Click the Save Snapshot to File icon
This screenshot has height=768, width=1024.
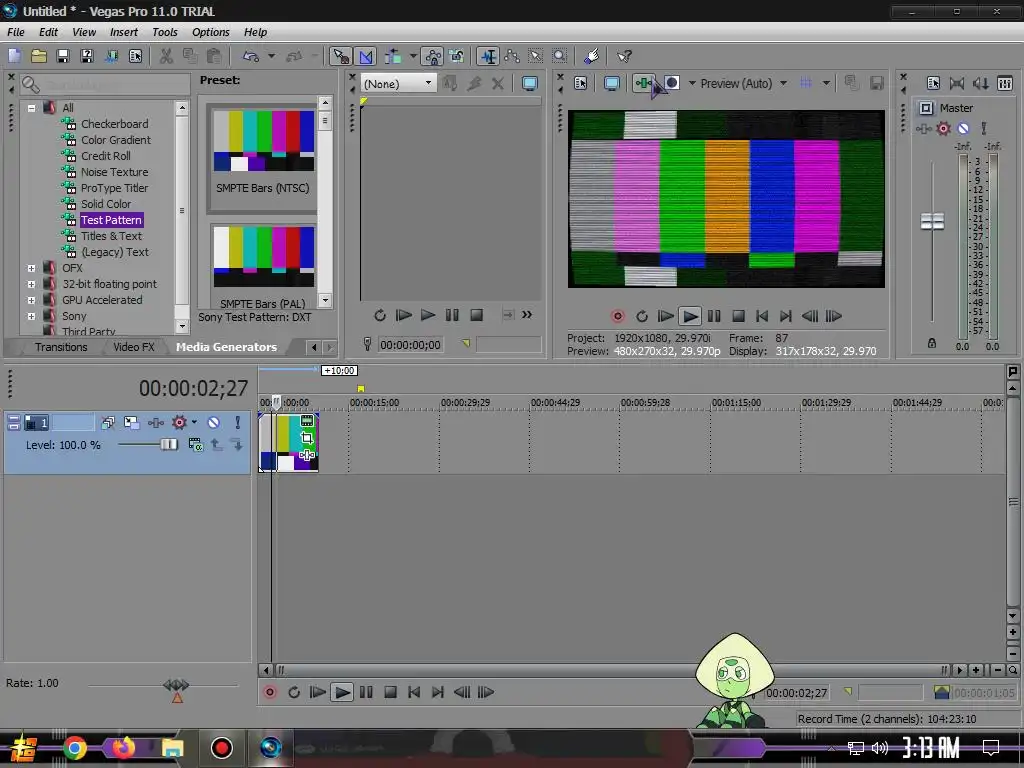876,83
